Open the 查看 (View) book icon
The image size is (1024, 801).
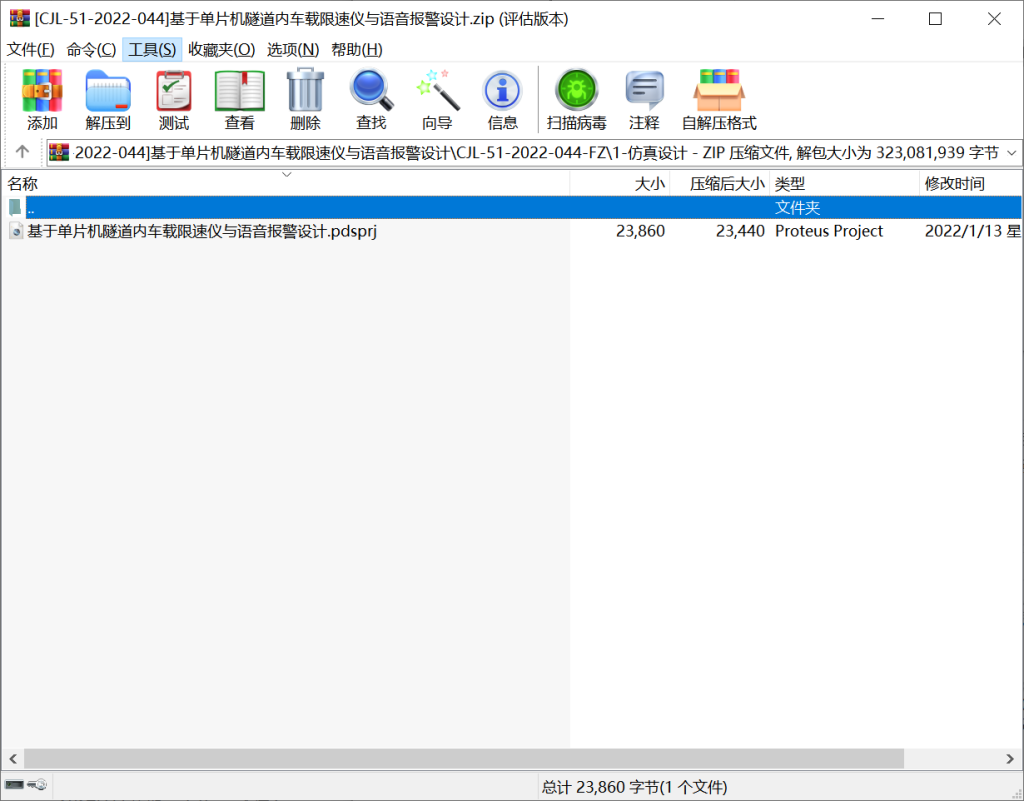pyautogui.click(x=239, y=91)
